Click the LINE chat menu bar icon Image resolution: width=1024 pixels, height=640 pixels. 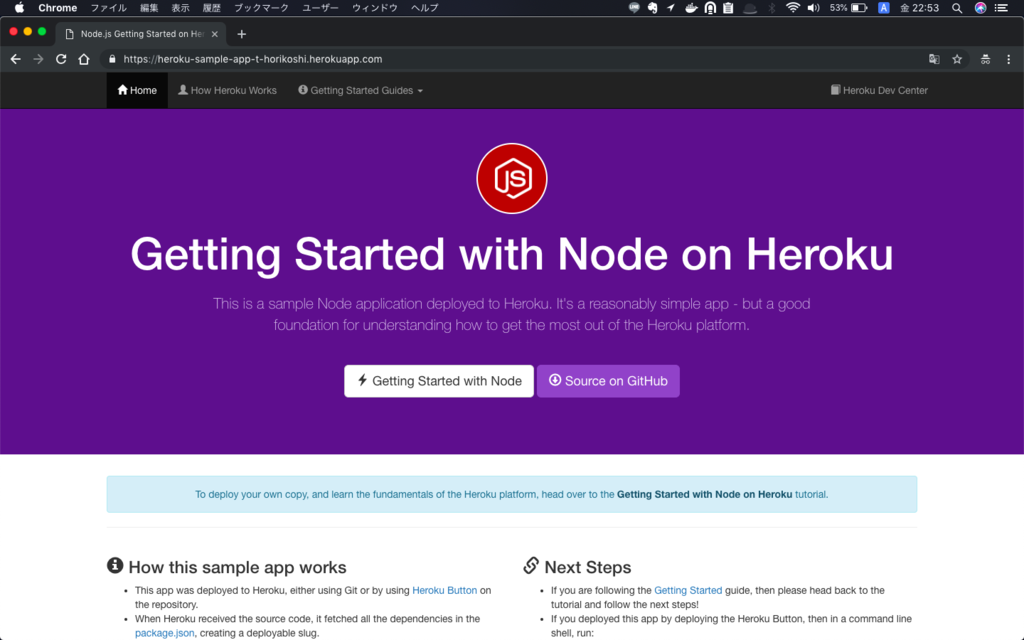coord(633,8)
